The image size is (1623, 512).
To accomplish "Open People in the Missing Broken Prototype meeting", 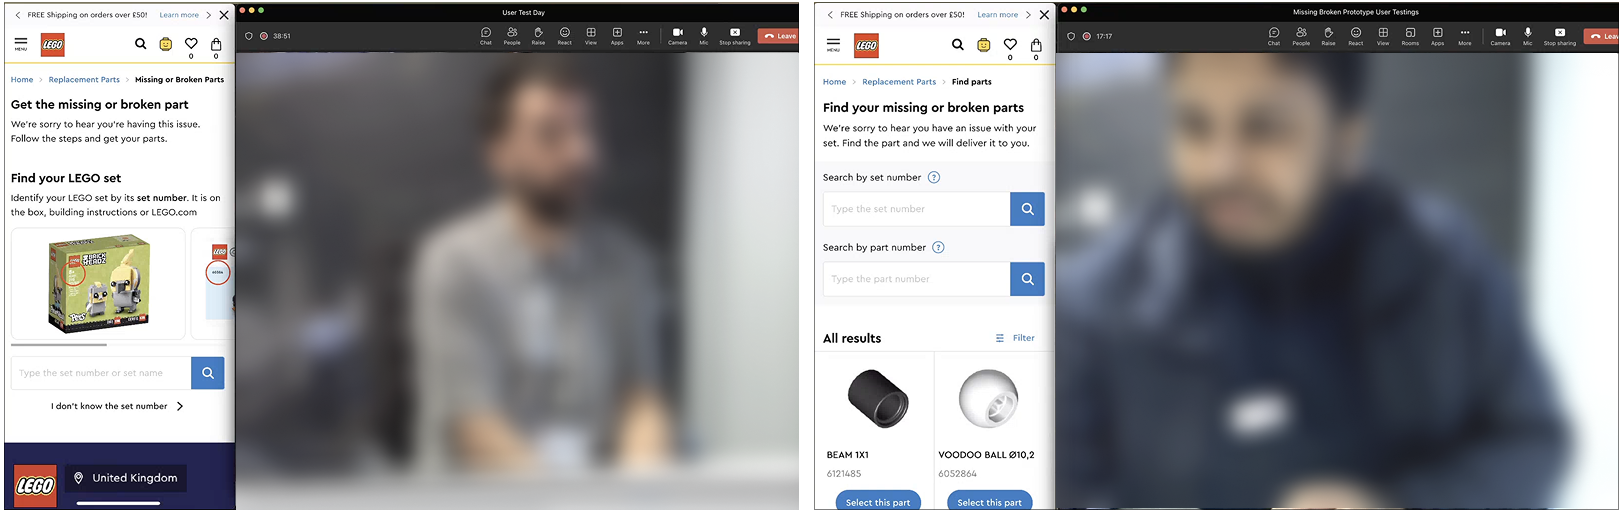I will pyautogui.click(x=1301, y=35).
